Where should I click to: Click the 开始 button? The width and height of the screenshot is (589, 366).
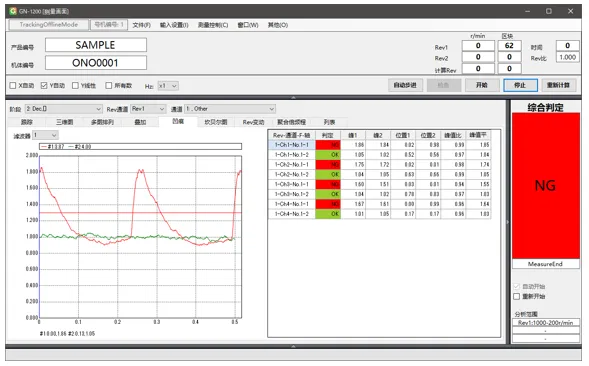tap(482, 85)
